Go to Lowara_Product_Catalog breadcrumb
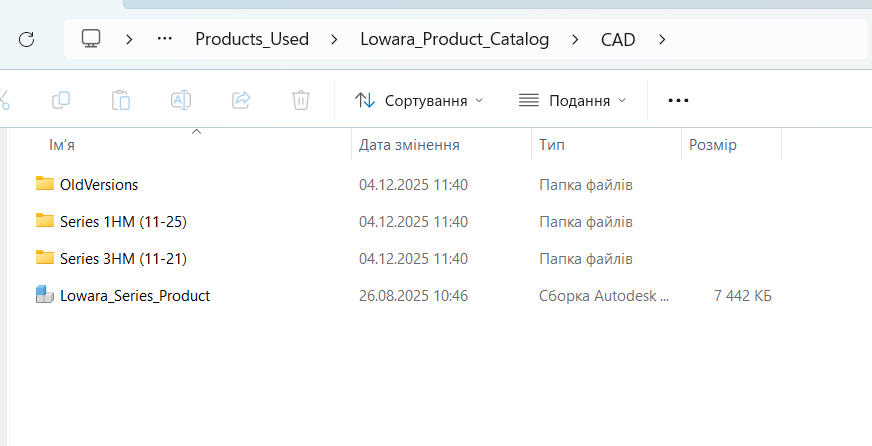Image resolution: width=872 pixels, height=446 pixels. point(454,39)
